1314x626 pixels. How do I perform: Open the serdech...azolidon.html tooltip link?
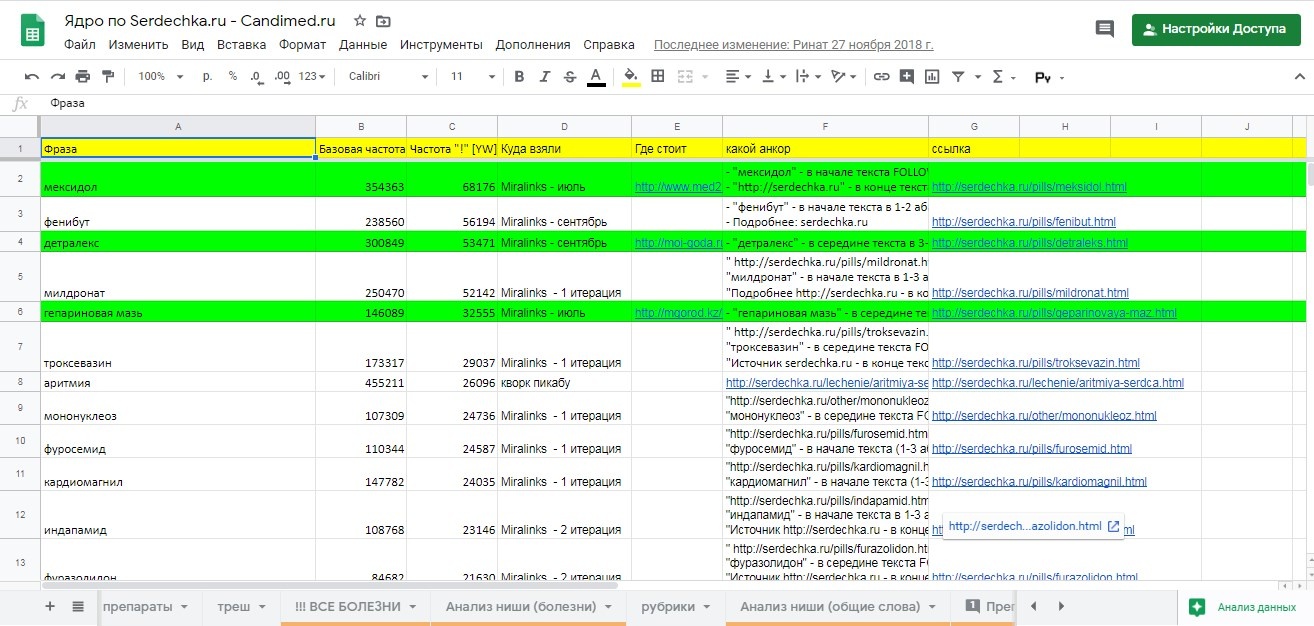tap(1025, 526)
